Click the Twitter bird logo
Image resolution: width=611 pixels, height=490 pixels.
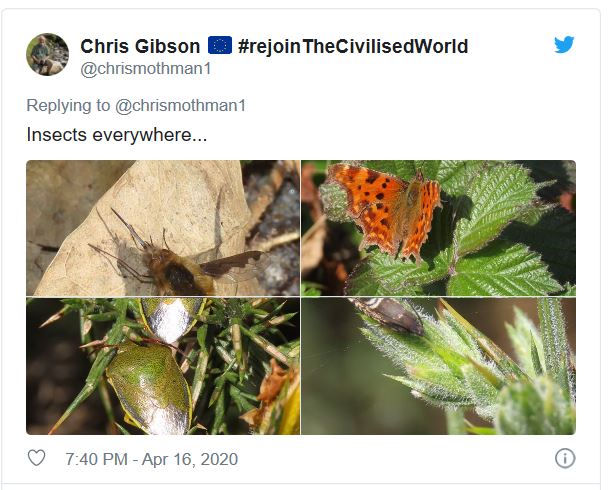tap(564, 44)
